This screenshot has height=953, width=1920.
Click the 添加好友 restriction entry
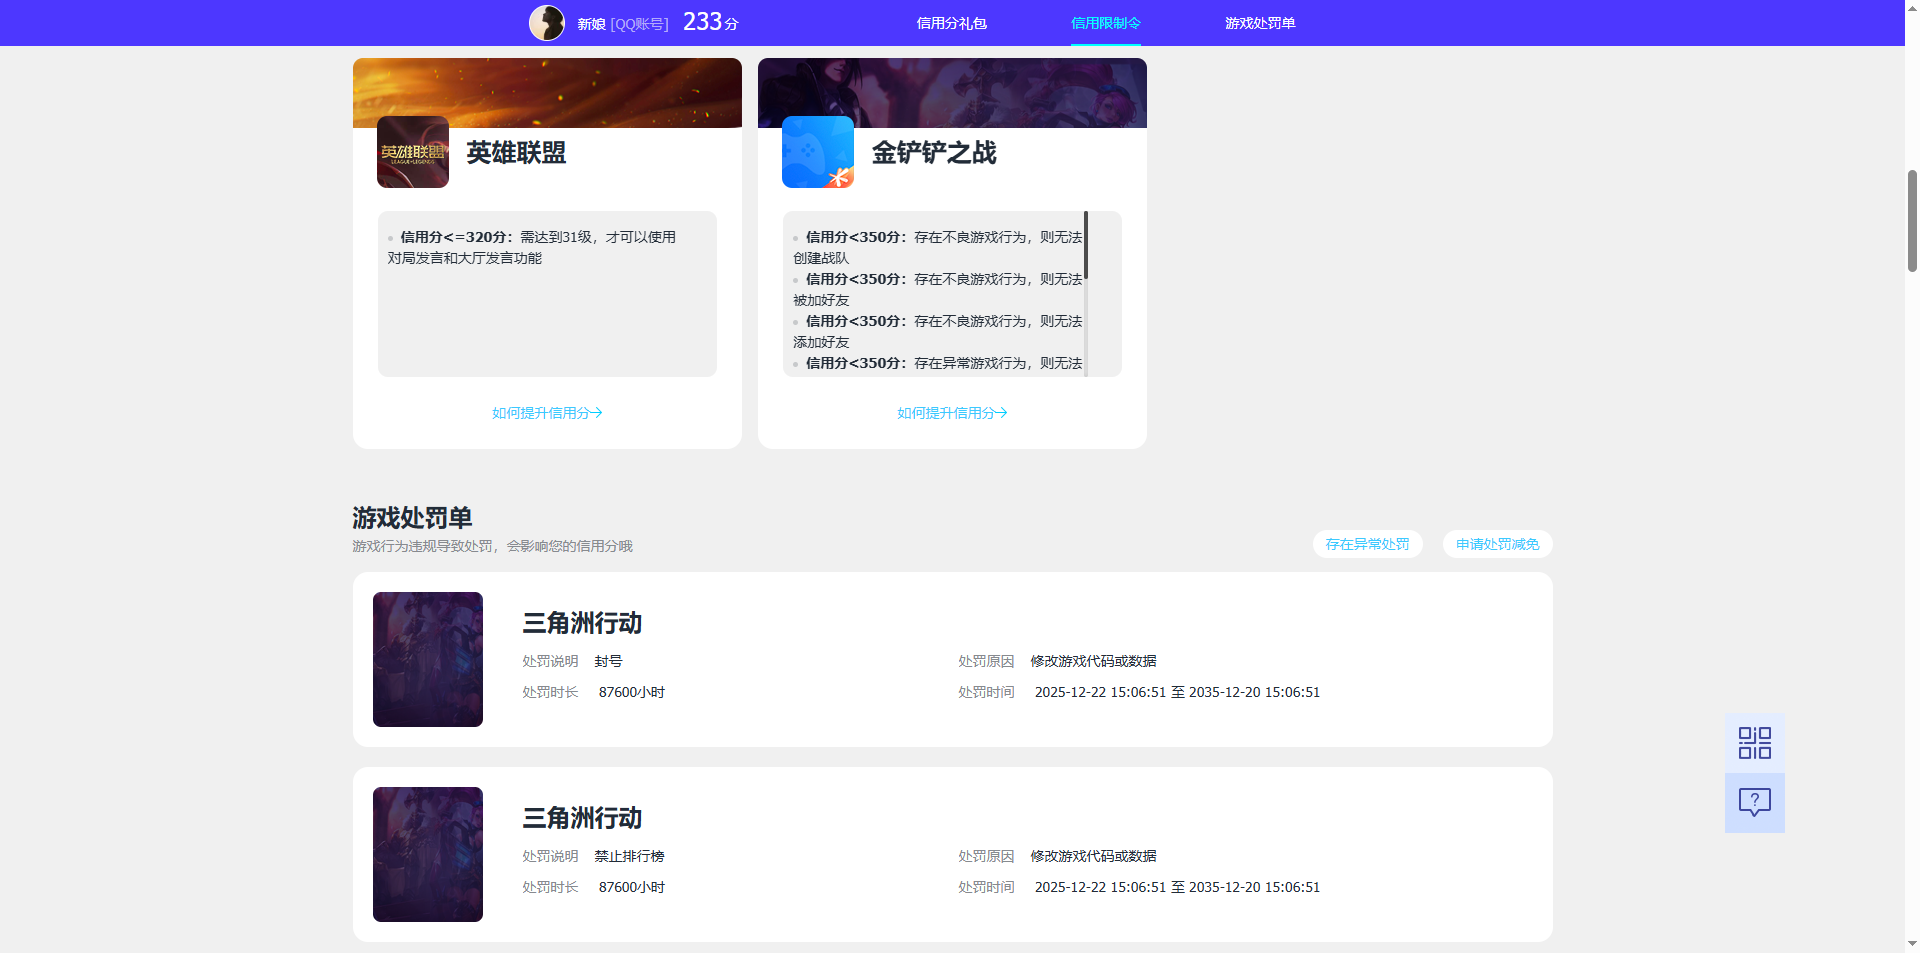(938, 332)
